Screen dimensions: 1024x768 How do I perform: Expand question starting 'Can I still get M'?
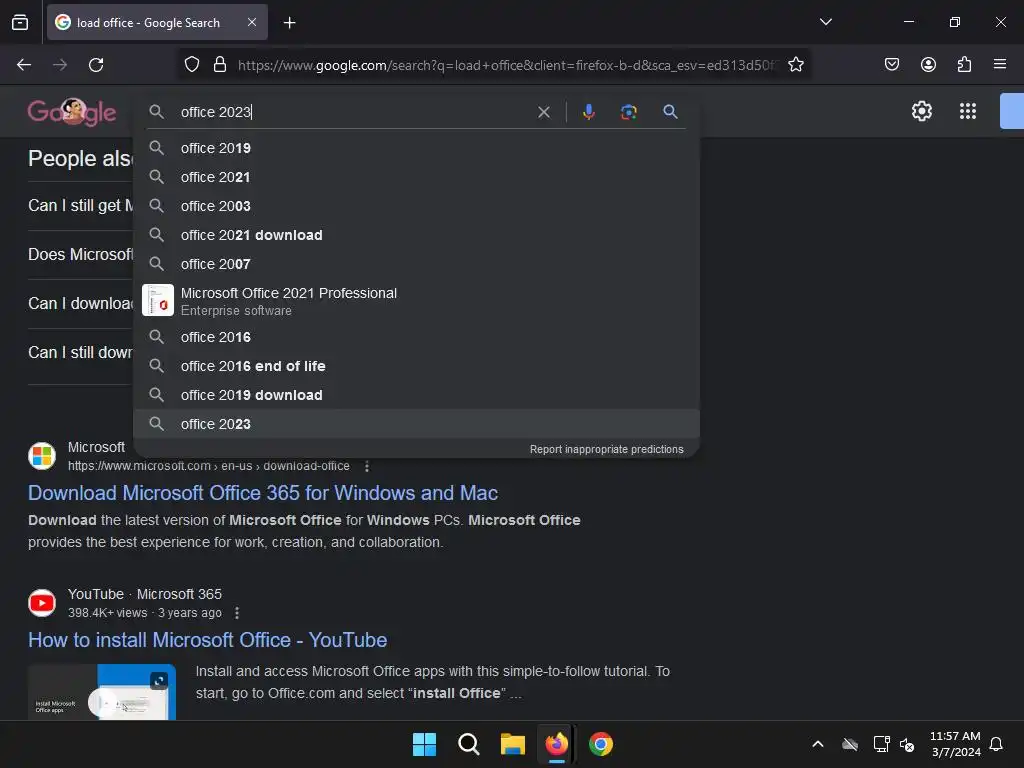pos(80,206)
